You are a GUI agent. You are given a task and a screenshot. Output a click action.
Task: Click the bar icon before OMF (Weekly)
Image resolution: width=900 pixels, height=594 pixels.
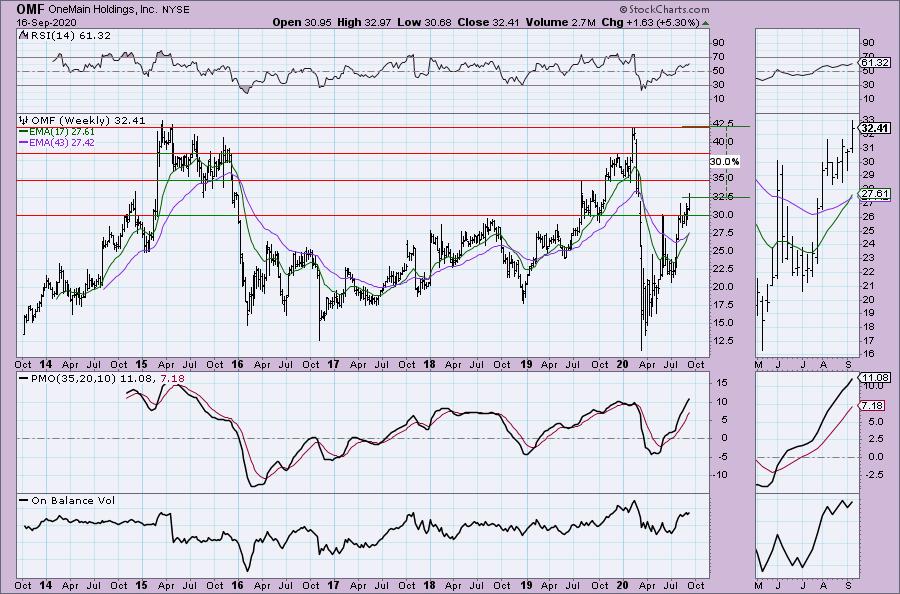pyautogui.click(x=24, y=121)
